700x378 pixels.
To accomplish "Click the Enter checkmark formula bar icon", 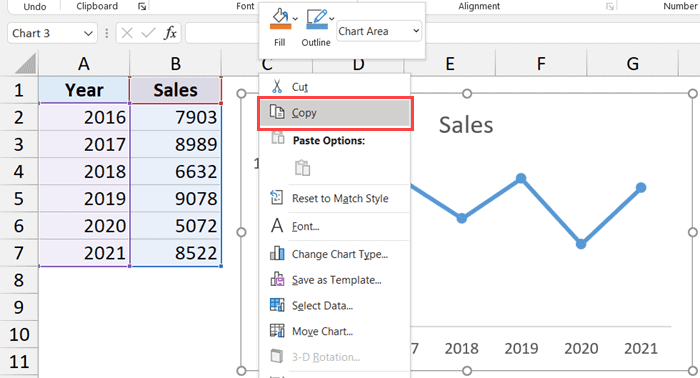I will coord(148,33).
